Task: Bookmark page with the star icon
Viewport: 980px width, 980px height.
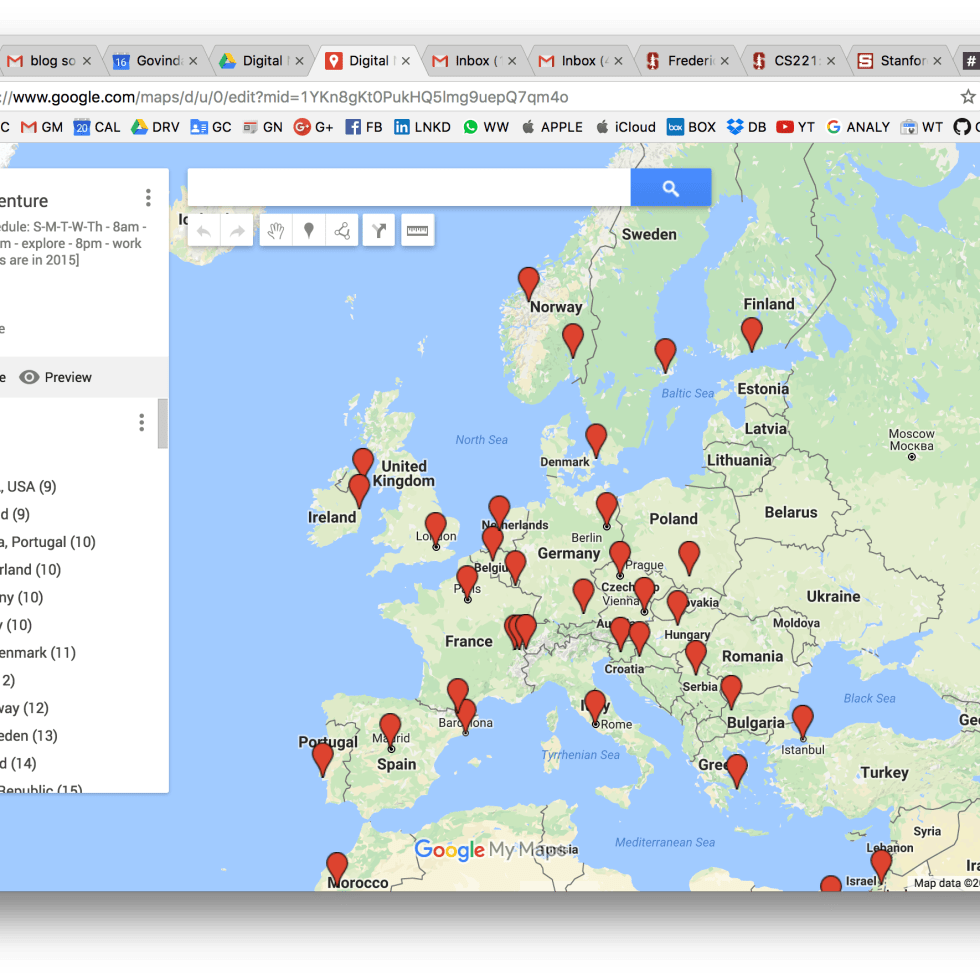Action: pos(967,97)
